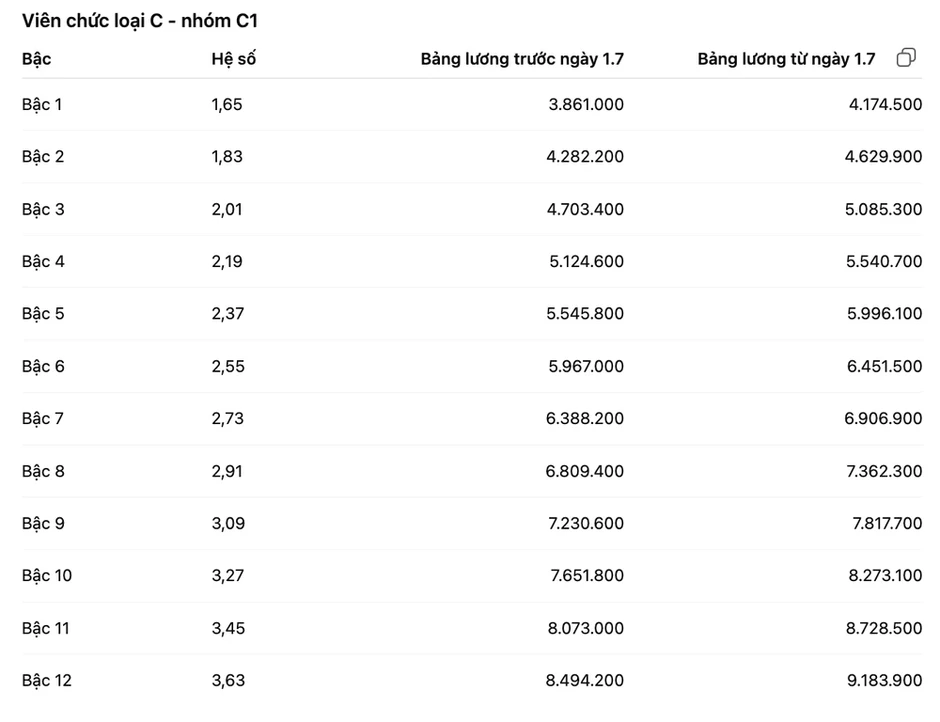Click 'Bảng lương trước ngày 1.7' header

click(x=522, y=59)
